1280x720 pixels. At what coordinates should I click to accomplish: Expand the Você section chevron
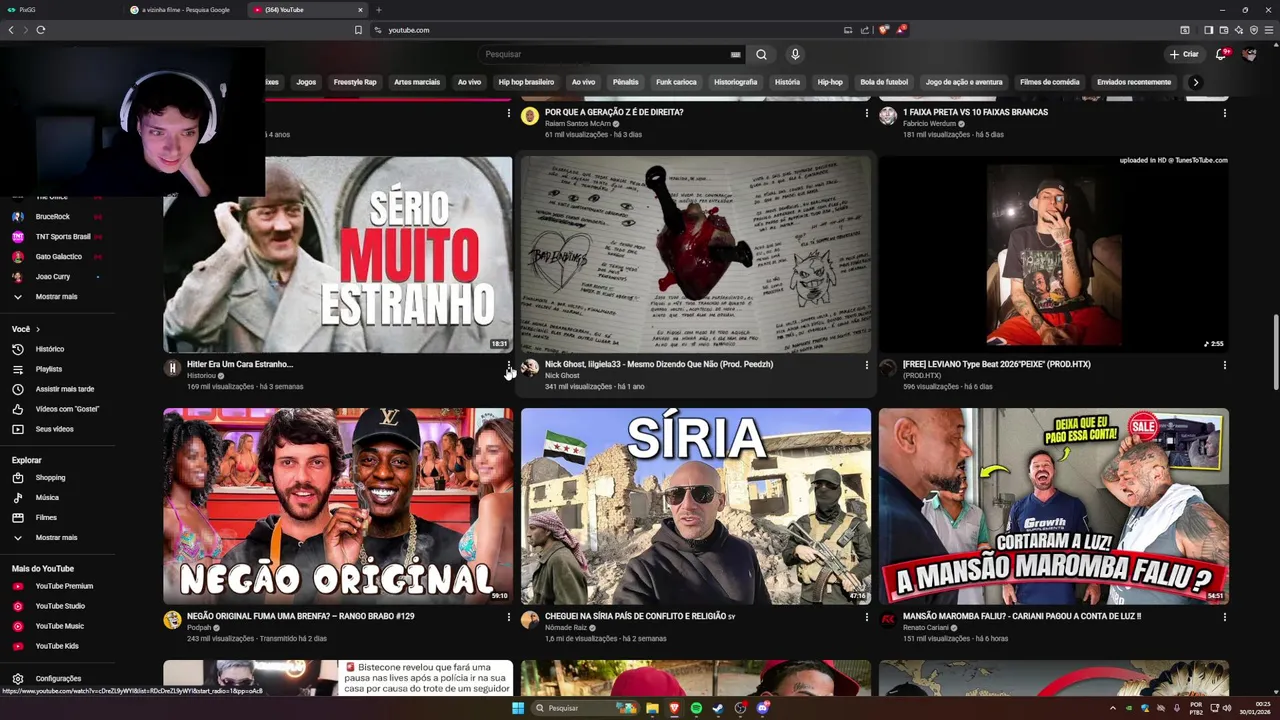38,329
